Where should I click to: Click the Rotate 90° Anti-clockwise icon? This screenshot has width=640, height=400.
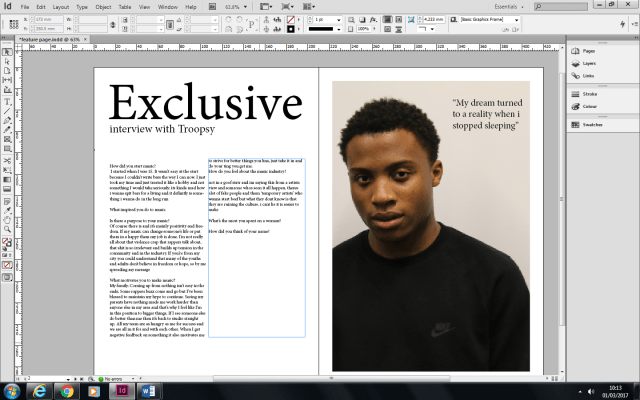pos(239,19)
